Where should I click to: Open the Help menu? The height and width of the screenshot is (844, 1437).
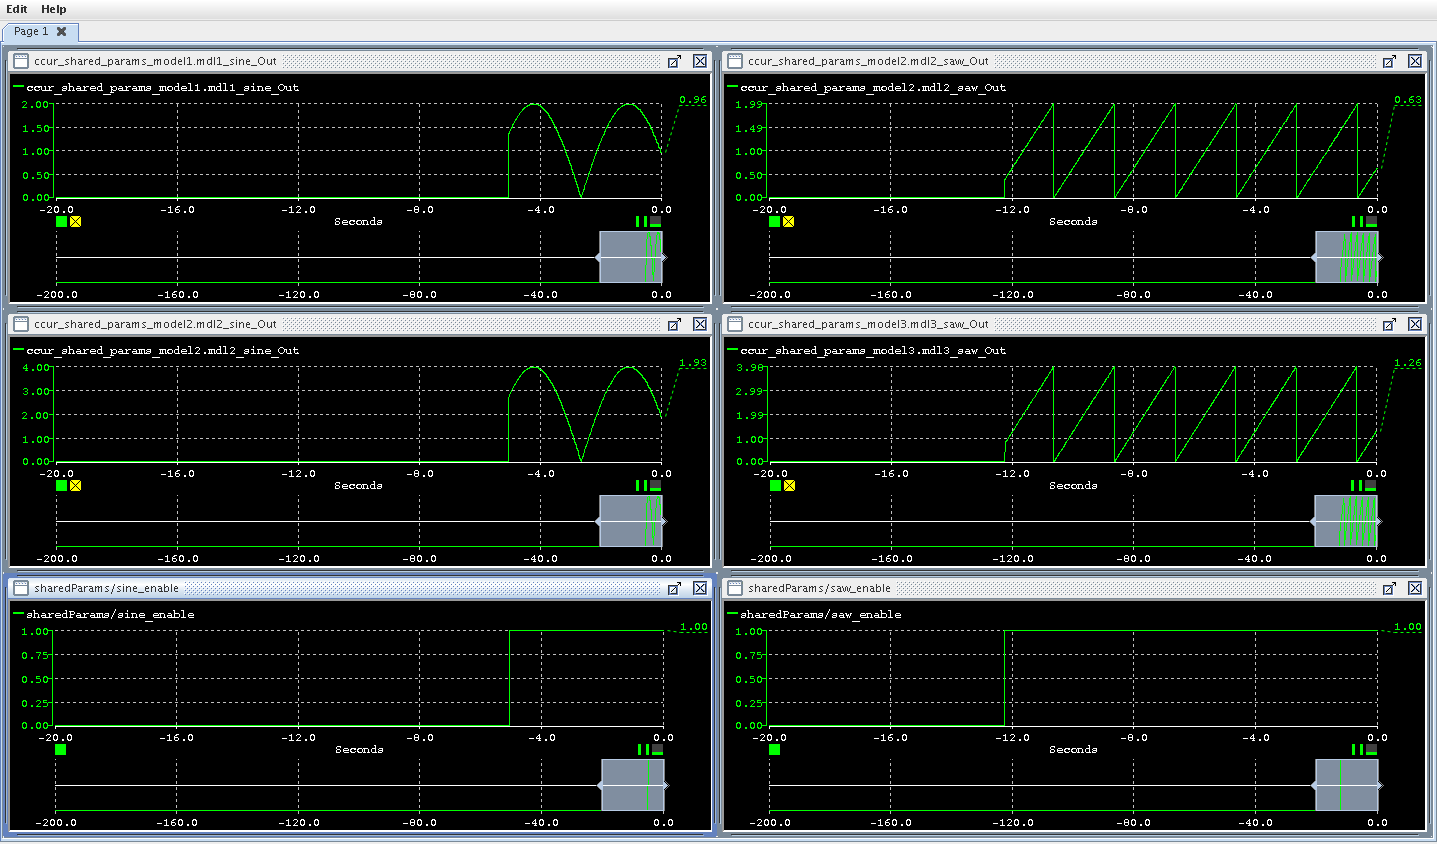pyautogui.click(x=54, y=9)
